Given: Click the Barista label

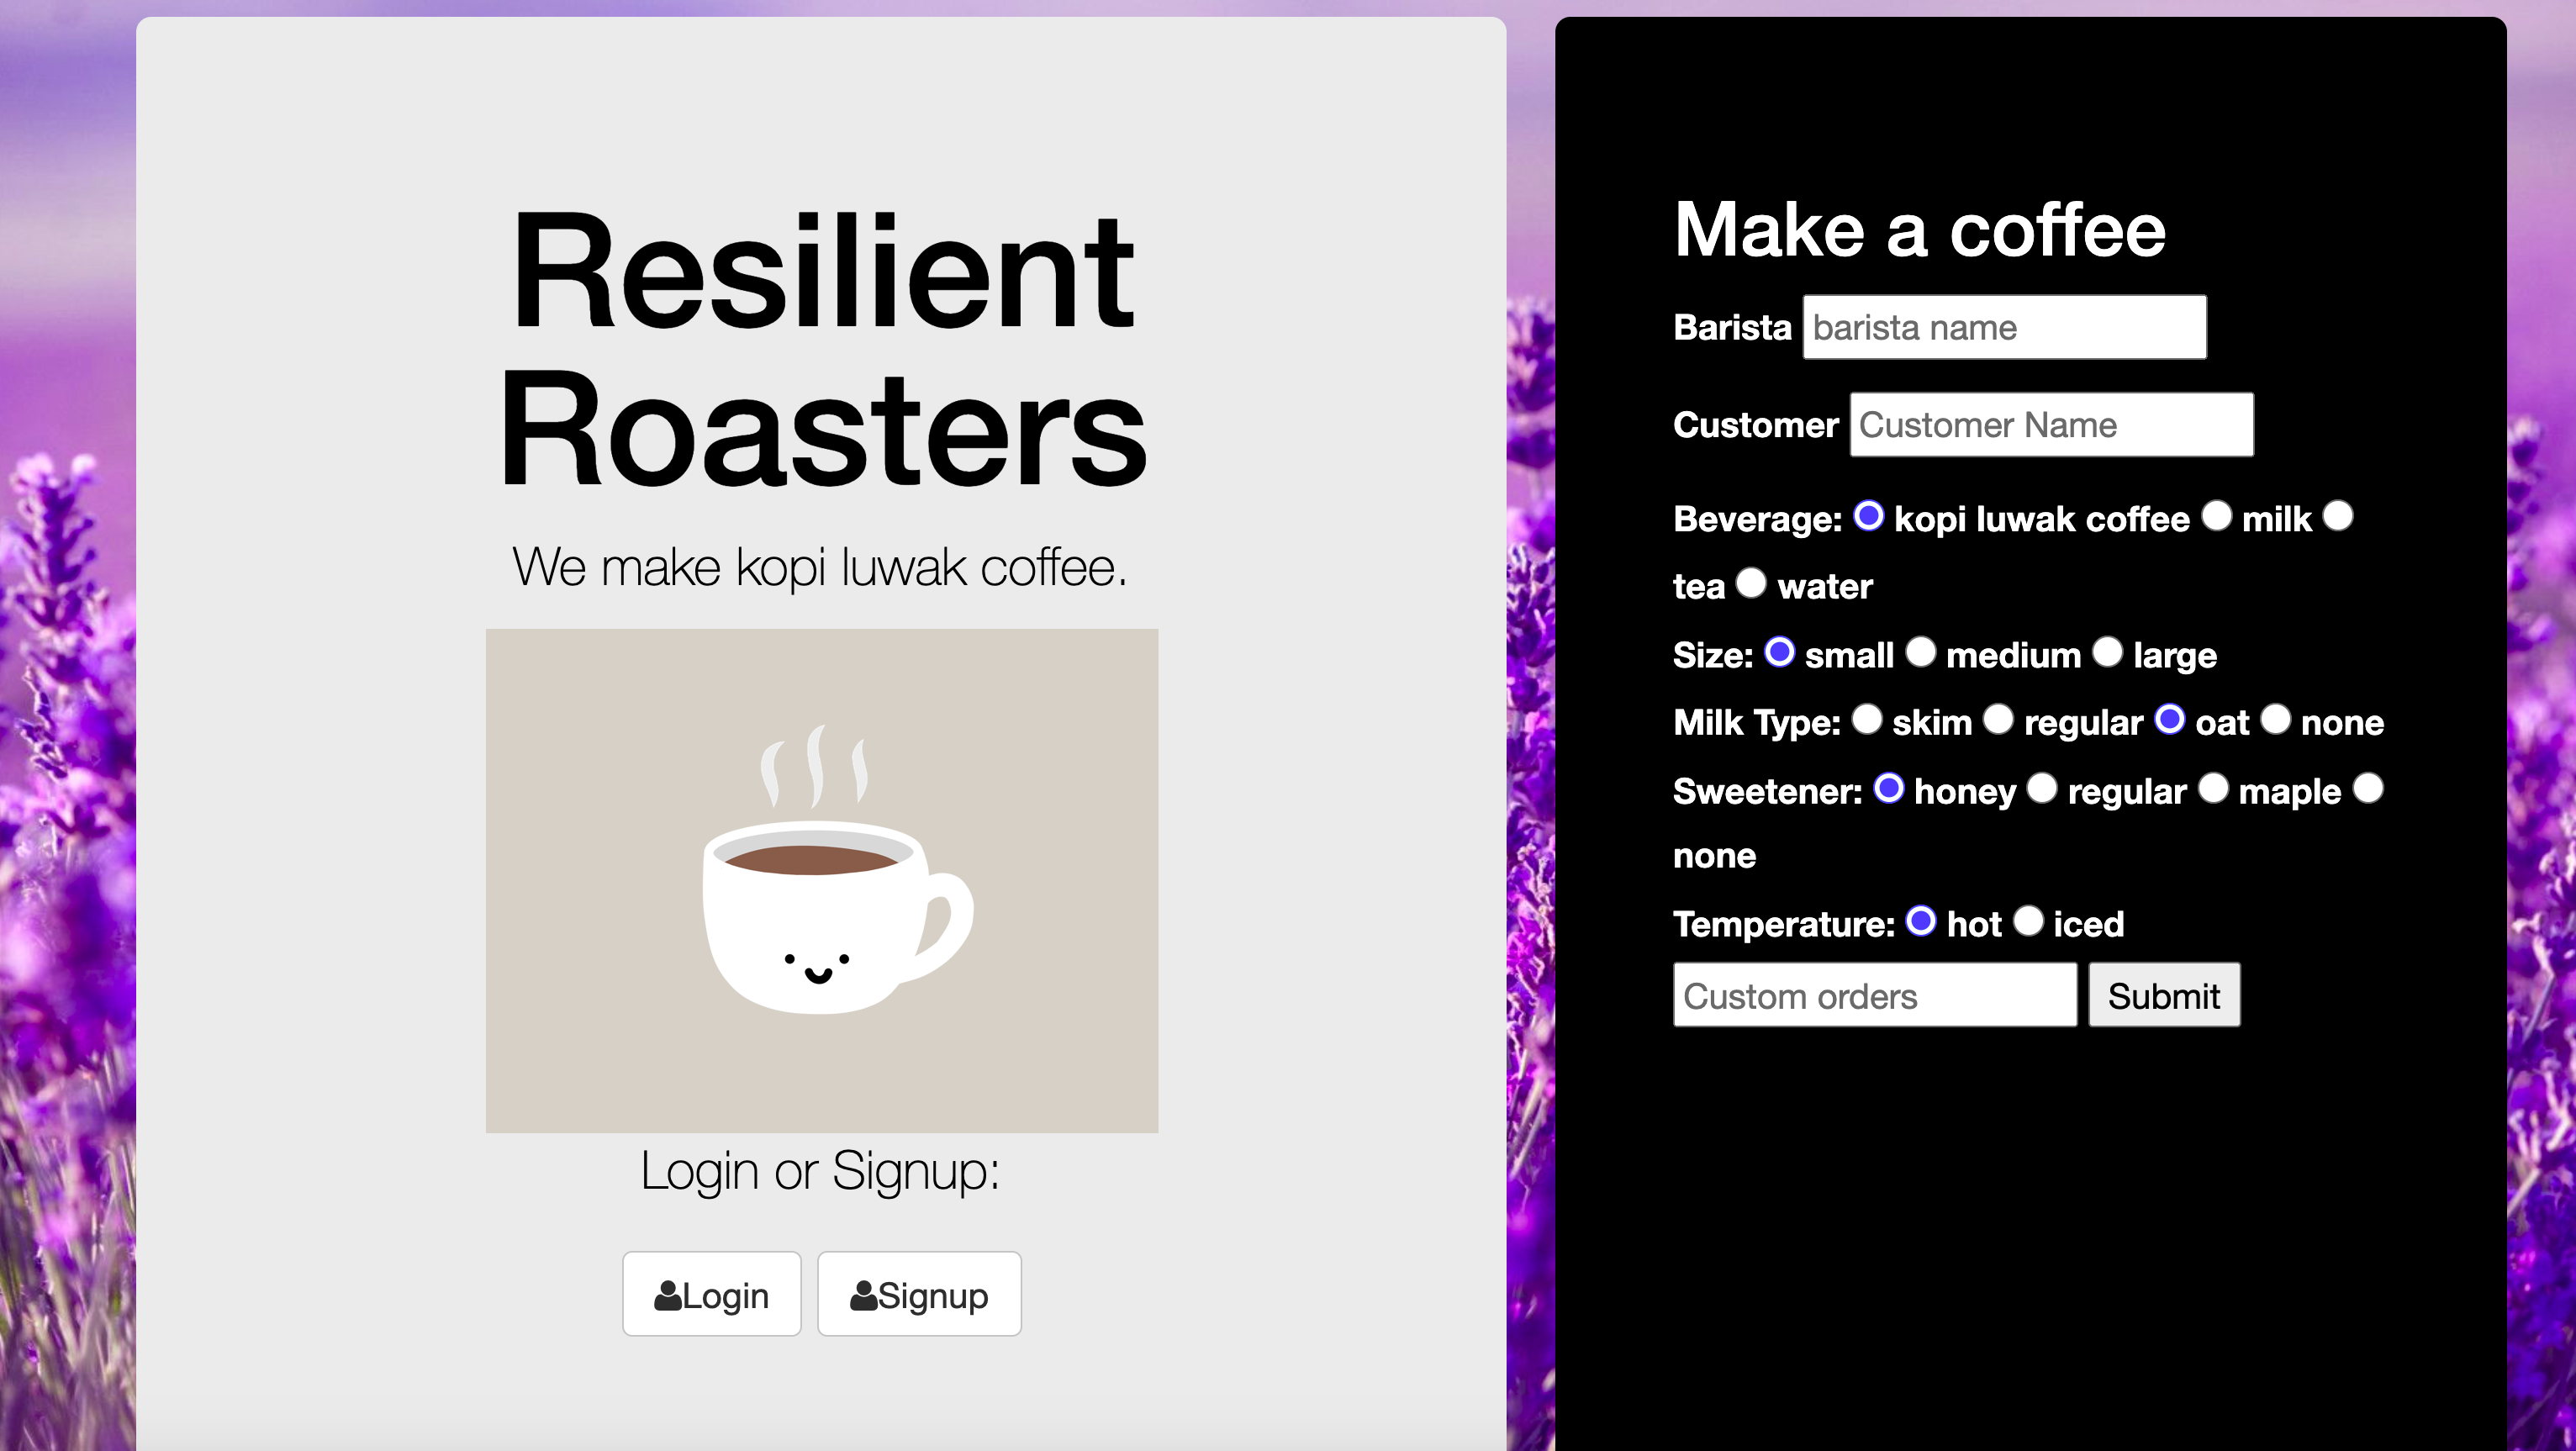Looking at the screenshot, I should click(x=1732, y=328).
